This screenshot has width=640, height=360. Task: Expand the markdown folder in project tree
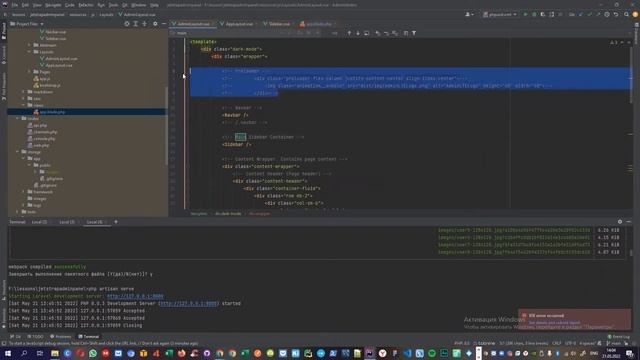[24, 92]
